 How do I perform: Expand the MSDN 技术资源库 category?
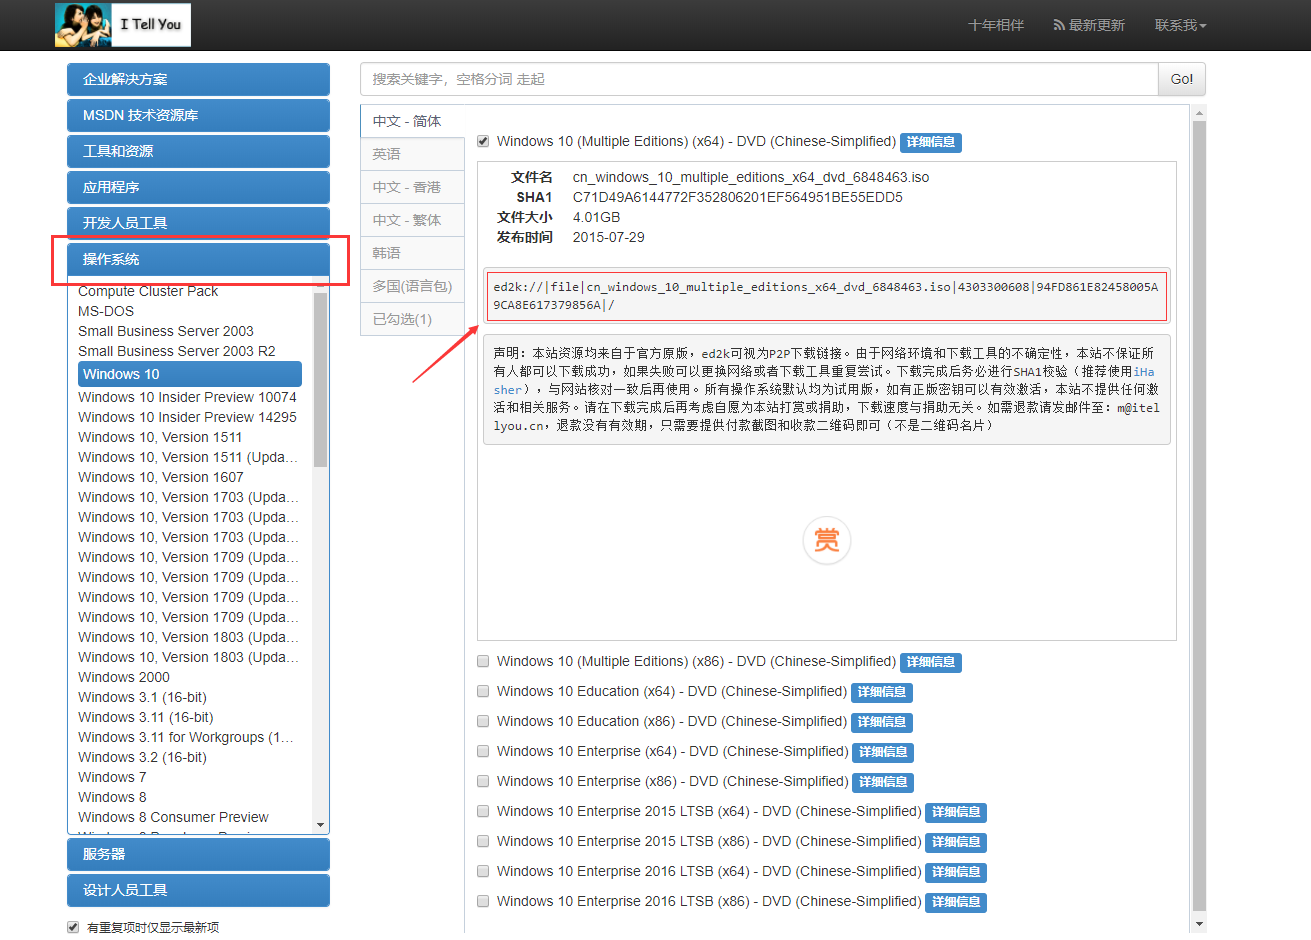click(x=198, y=115)
